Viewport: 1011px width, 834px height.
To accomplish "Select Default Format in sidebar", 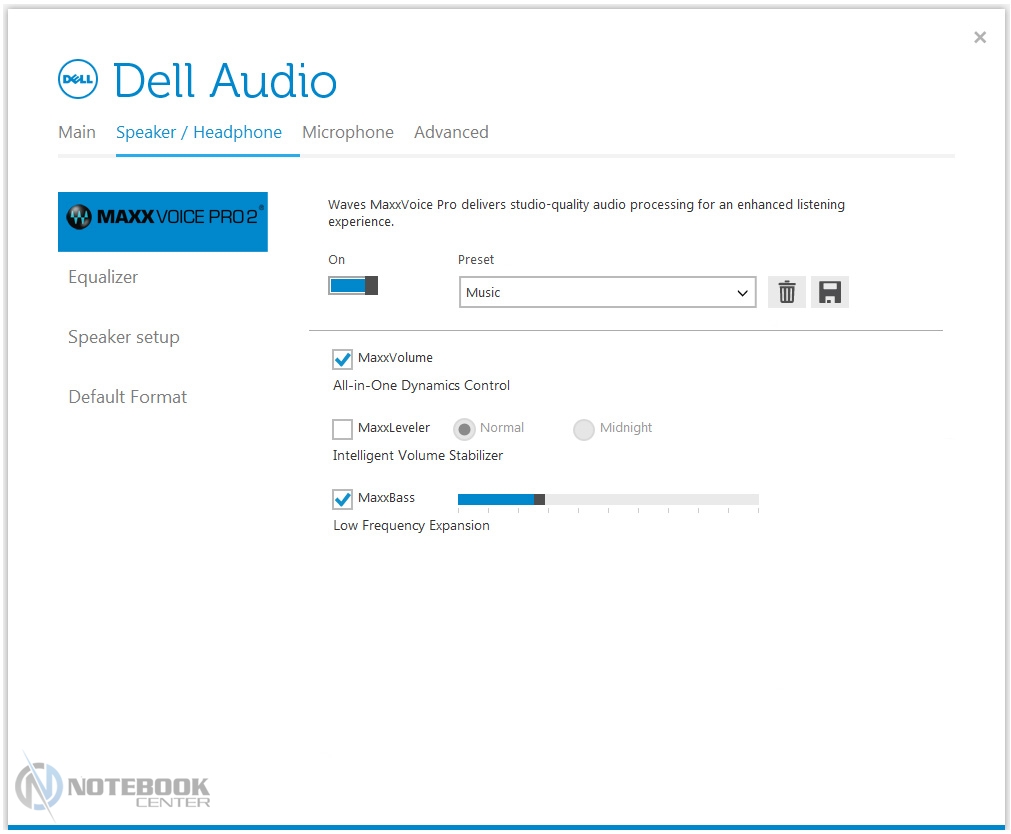I will pyautogui.click(x=128, y=397).
